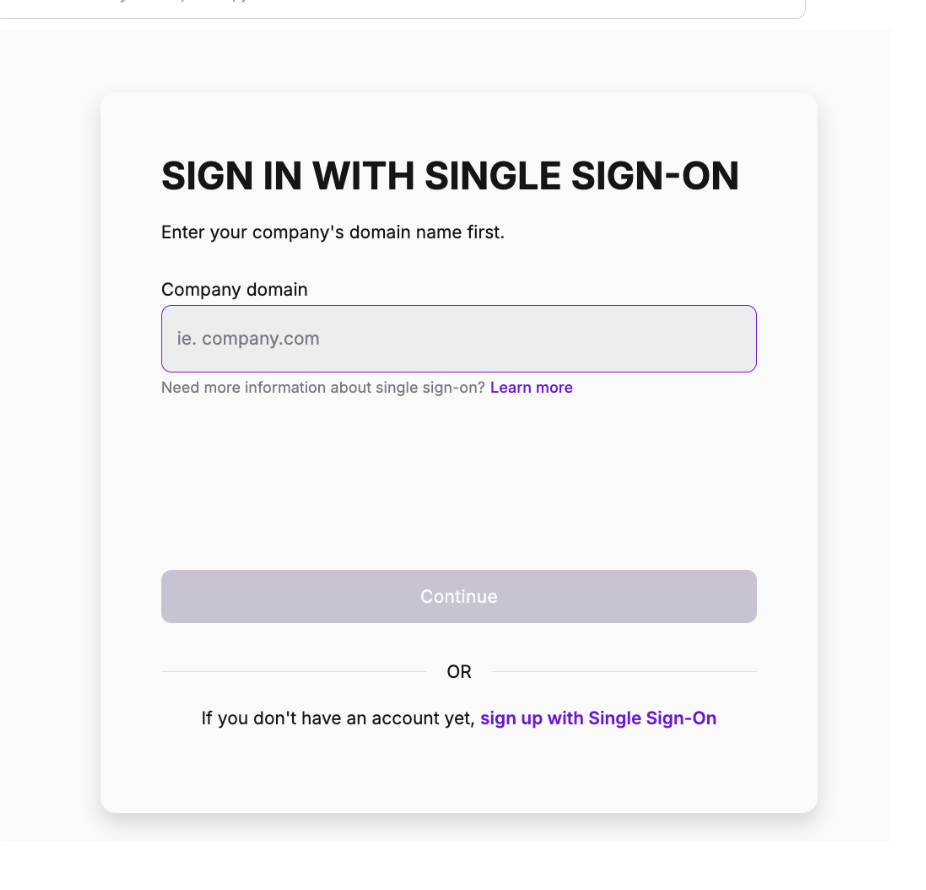Click the SIGN IN WITH SINGLE SIGN-ON heading

450,176
